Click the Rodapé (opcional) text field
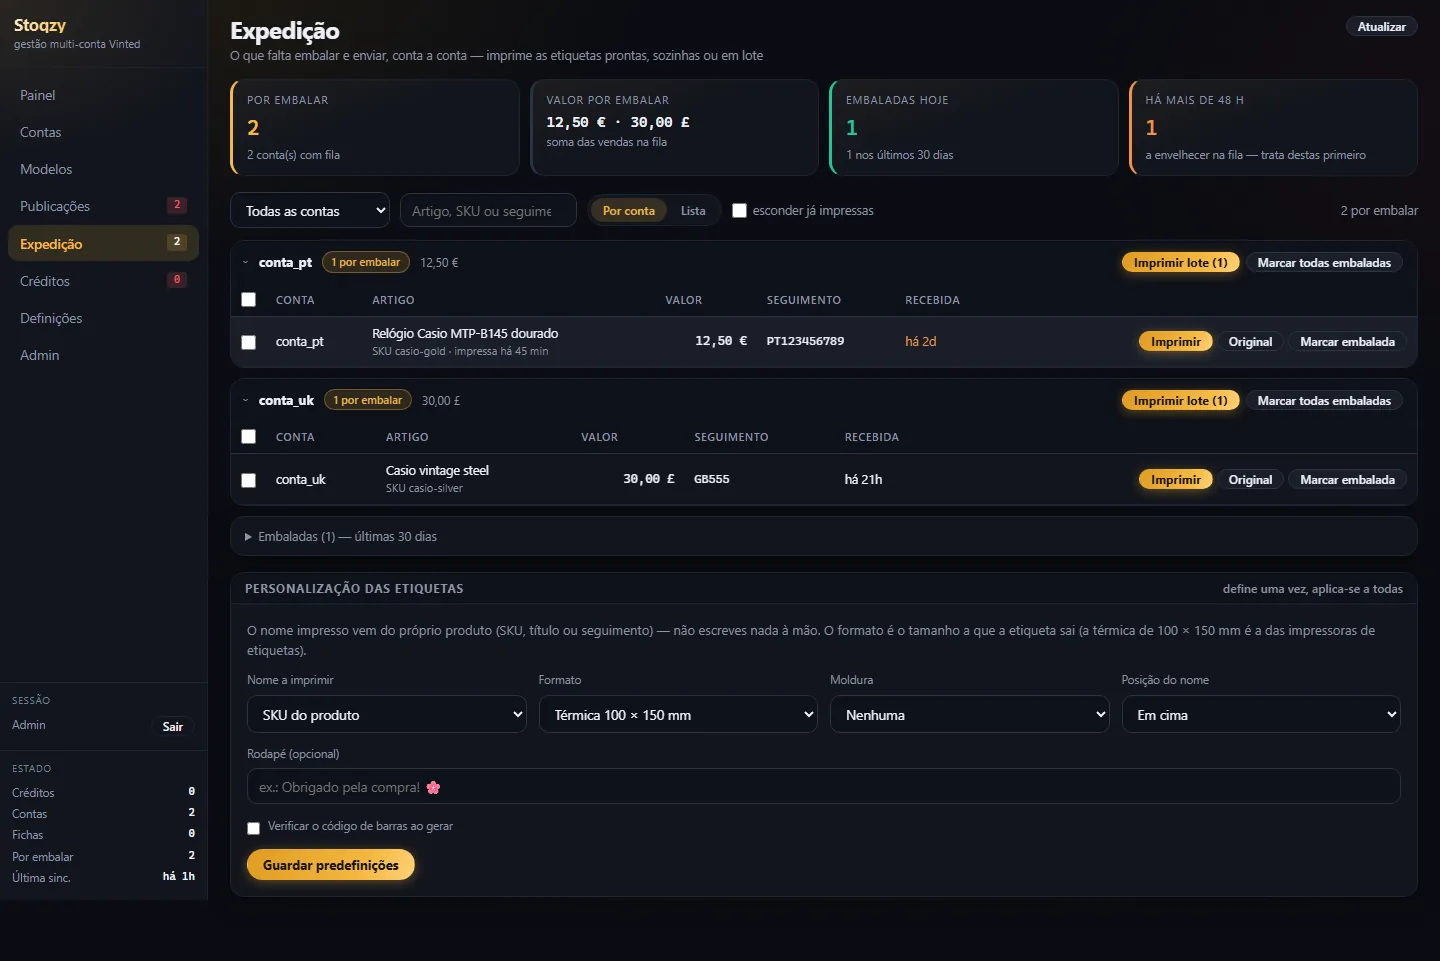This screenshot has width=1440, height=961. [x=823, y=786]
